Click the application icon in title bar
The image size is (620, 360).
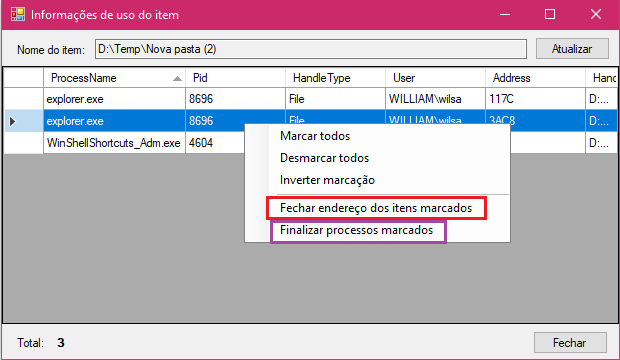18,15
